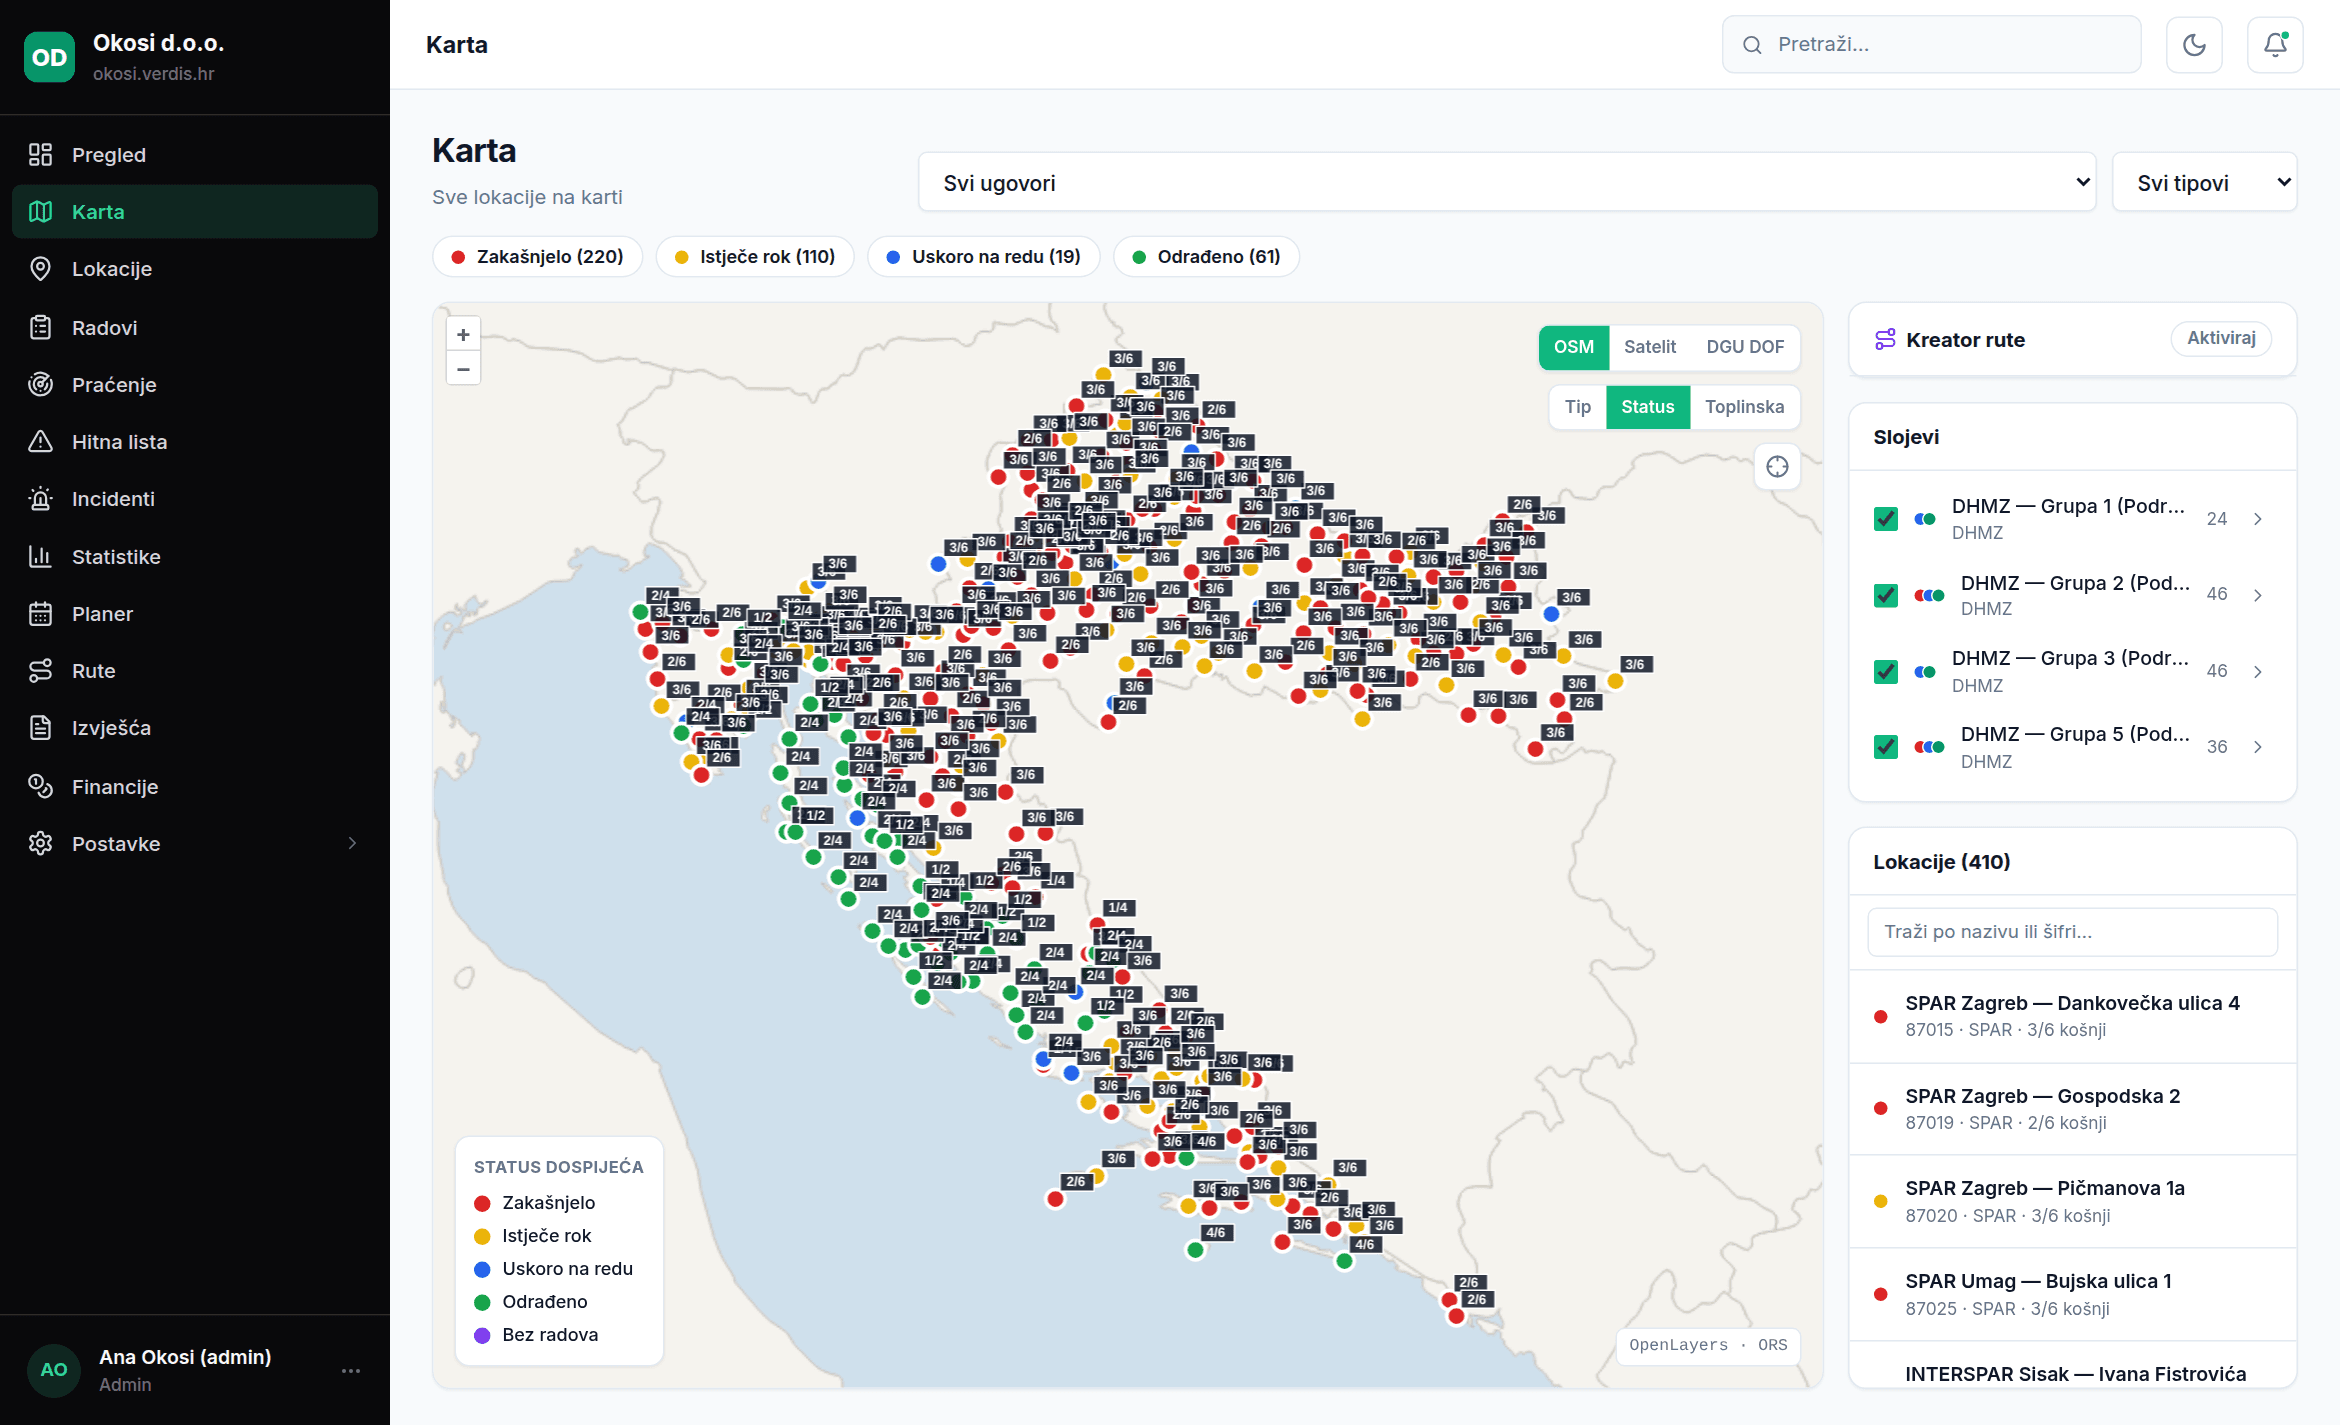Open Postavke gear icon
Image resolution: width=2340 pixels, height=1425 pixels.
pyautogui.click(x=40, y=843)
